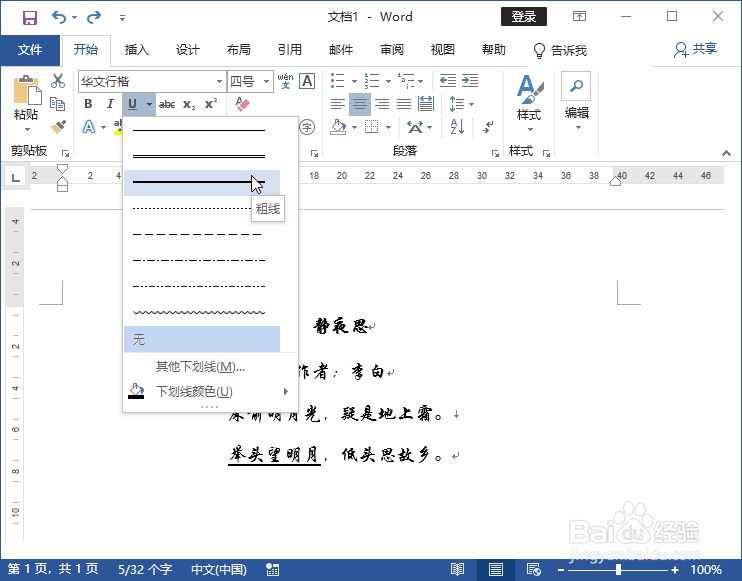
Task: Switch to Web Layout view in status bar
Action: click(x=533, y=569)
